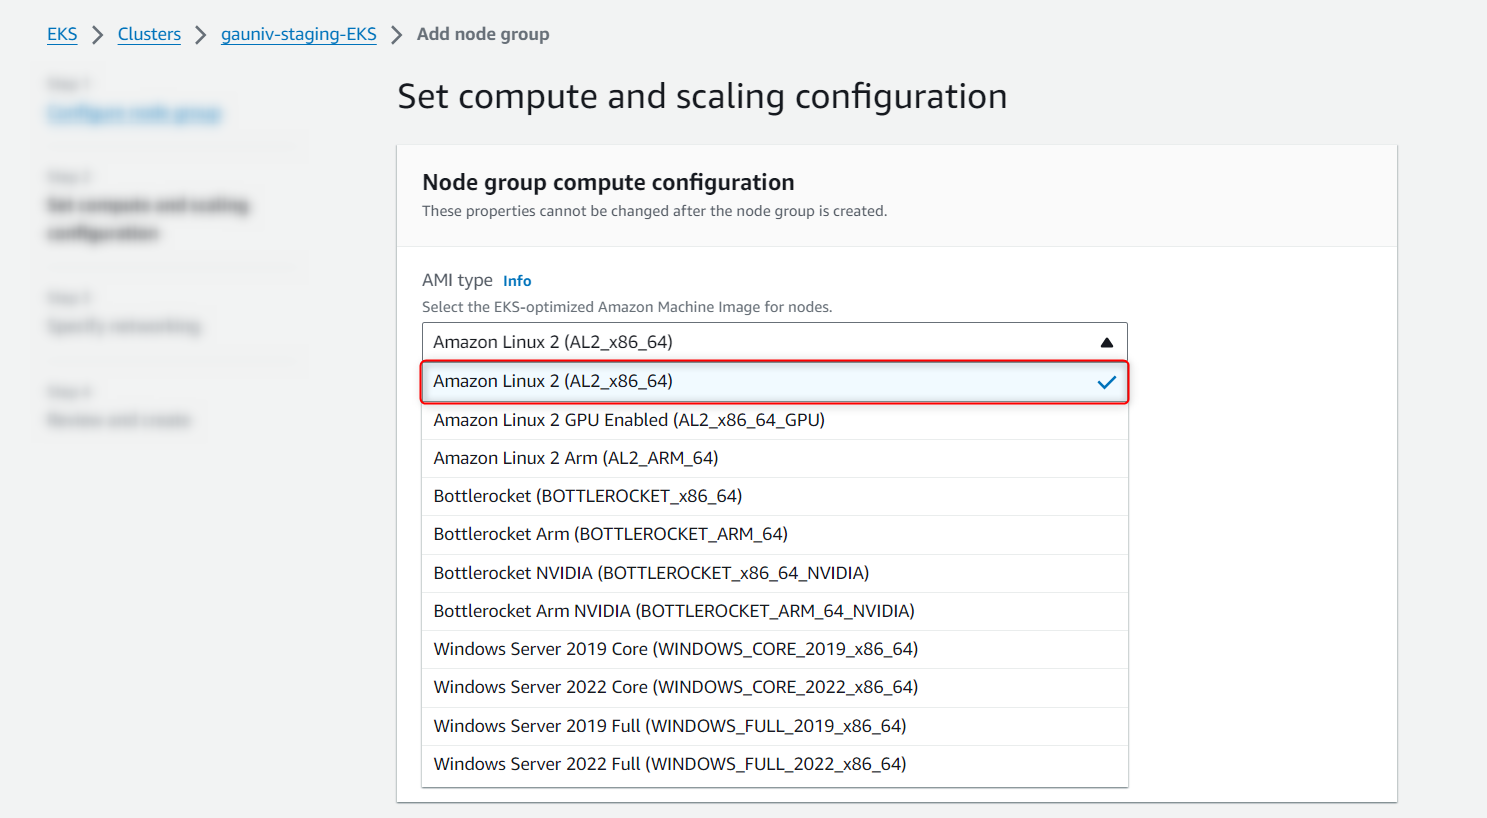Screen dimensions: 1487x818
Task: Choose Windows Server 2022 Core AMI
Action: (675, 687)
